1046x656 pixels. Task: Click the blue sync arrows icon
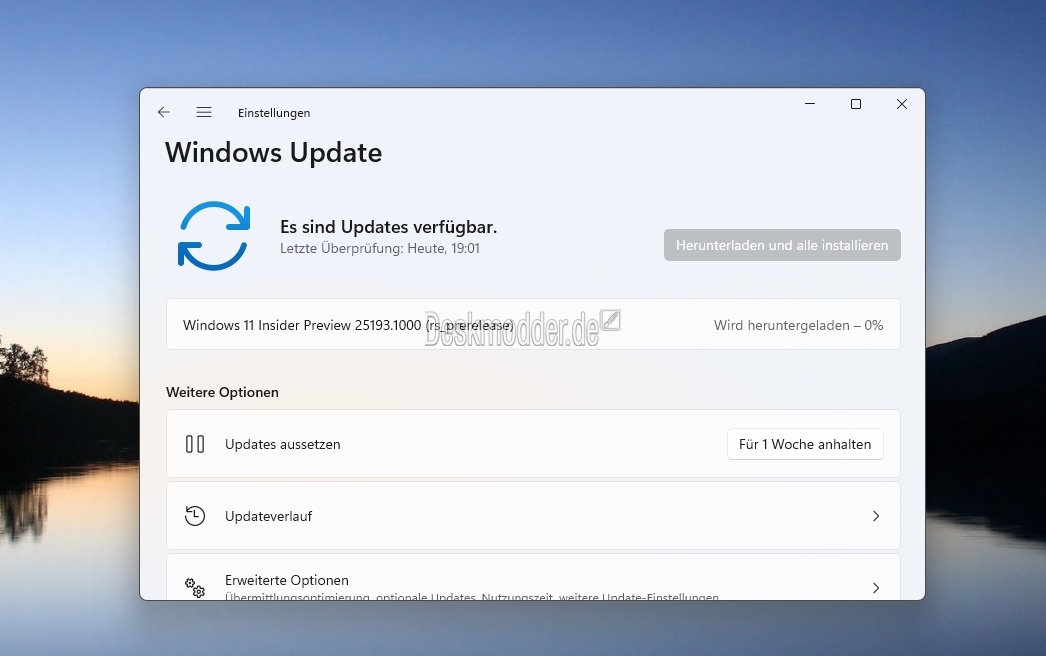coord(214,236)
